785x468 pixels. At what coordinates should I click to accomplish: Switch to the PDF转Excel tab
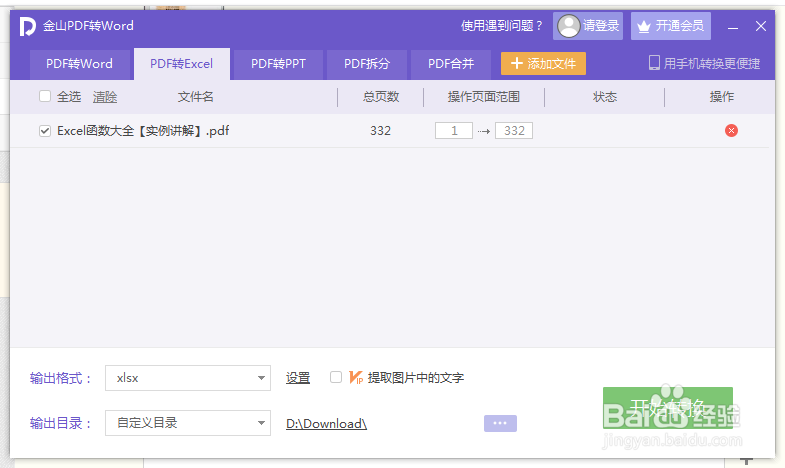click(182, 64)
